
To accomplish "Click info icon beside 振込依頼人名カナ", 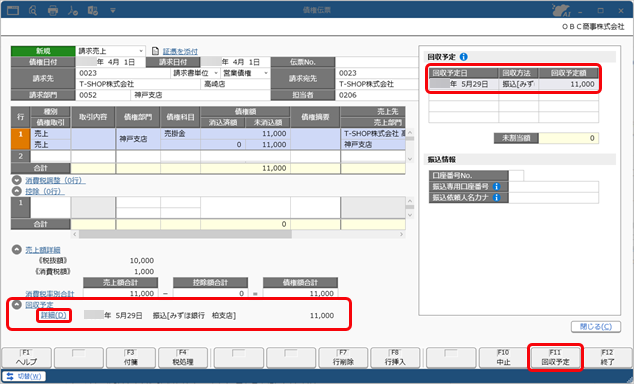I will pos(497,197).
